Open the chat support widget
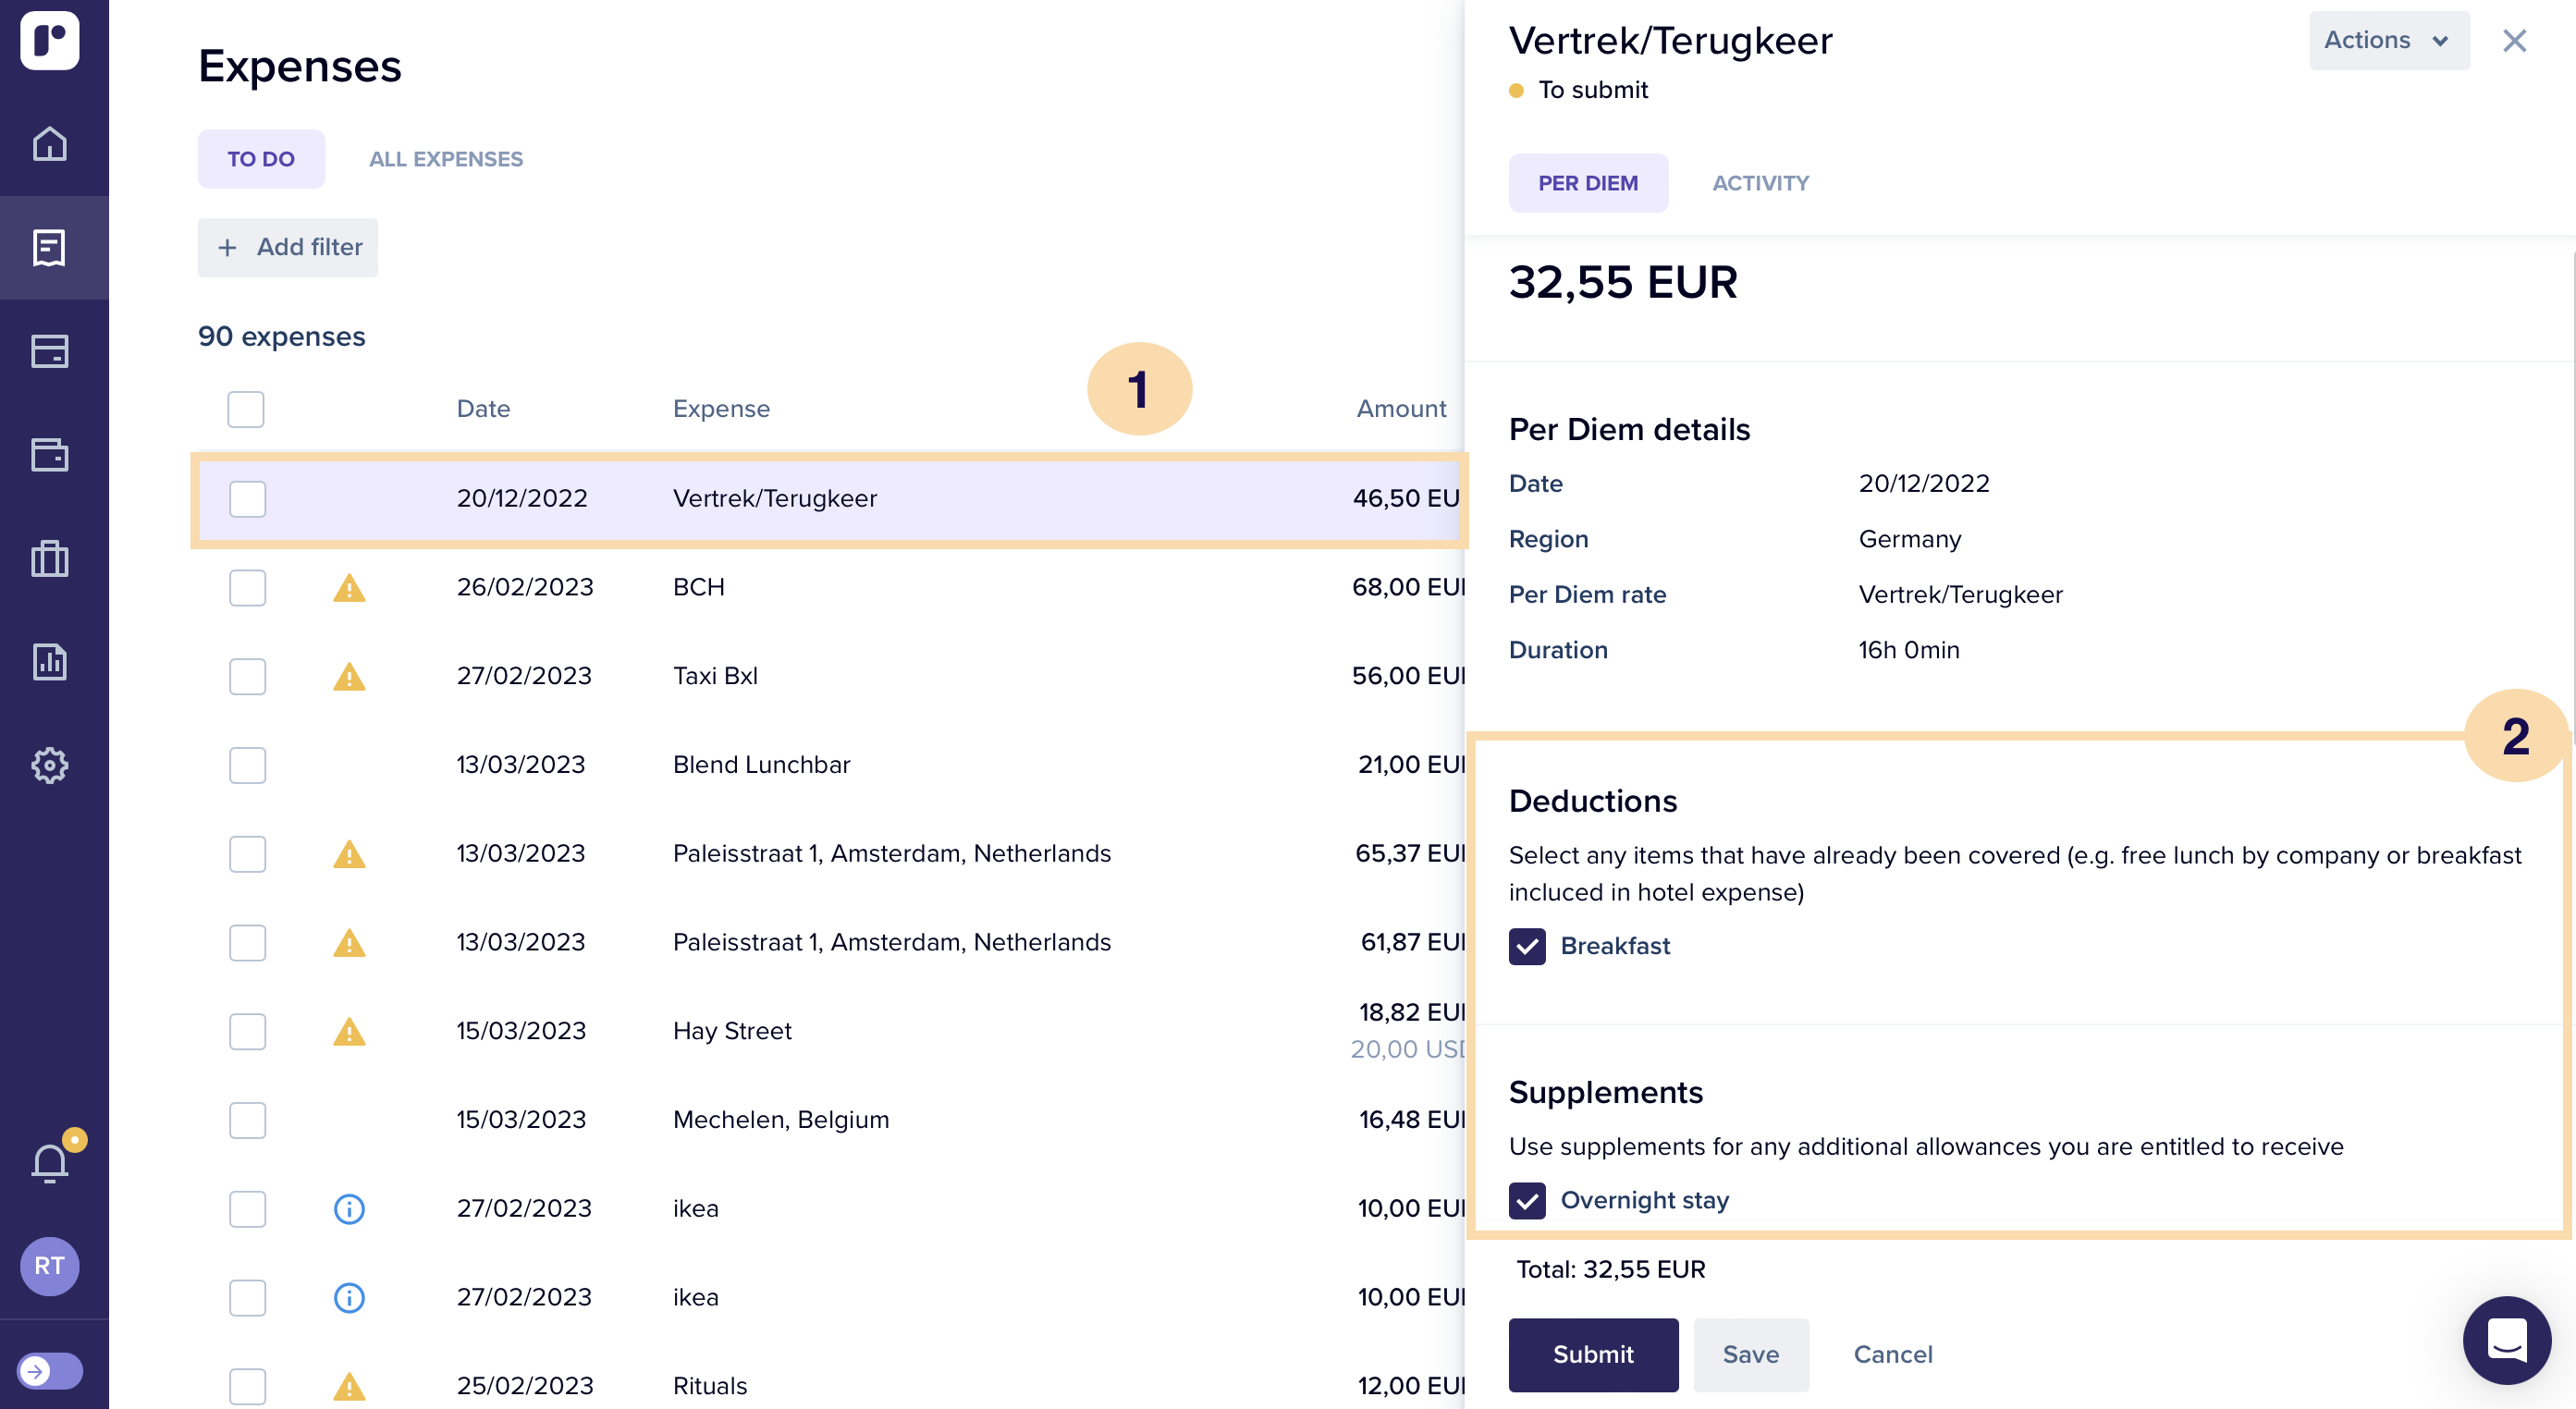 point(2506,1339)
